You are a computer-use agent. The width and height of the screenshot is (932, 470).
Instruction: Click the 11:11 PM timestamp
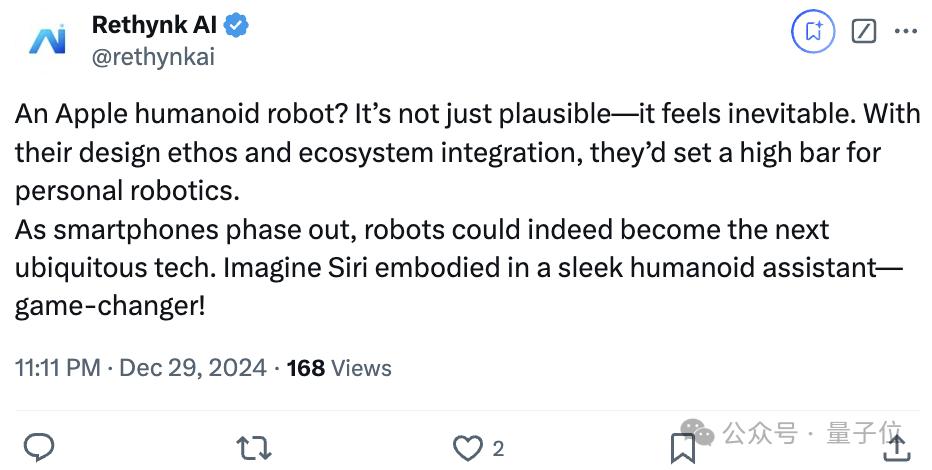pyautogui.click(x=58, y=368)
